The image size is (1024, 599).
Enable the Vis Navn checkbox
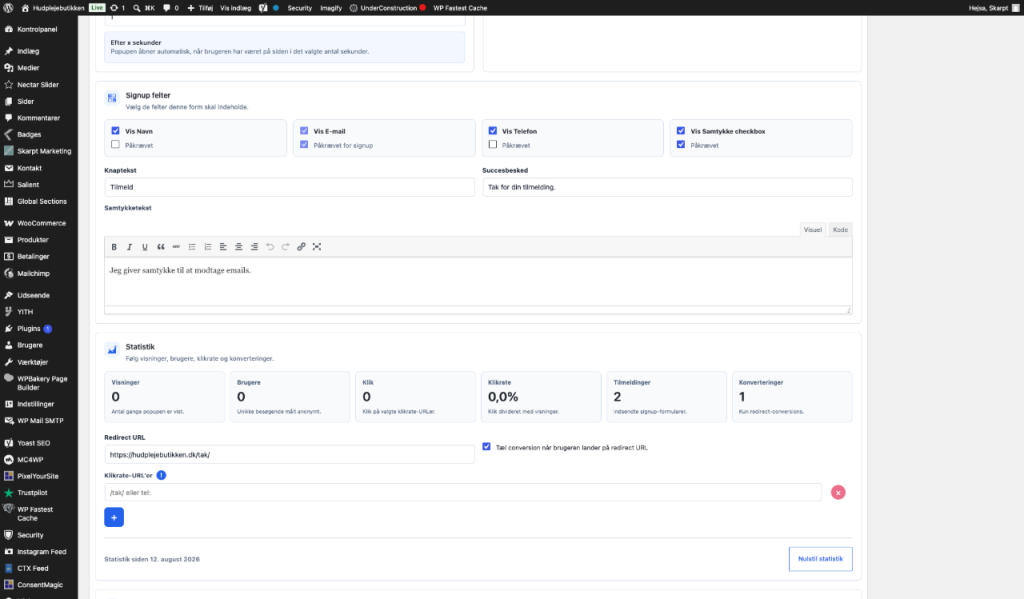coord(116,131)
